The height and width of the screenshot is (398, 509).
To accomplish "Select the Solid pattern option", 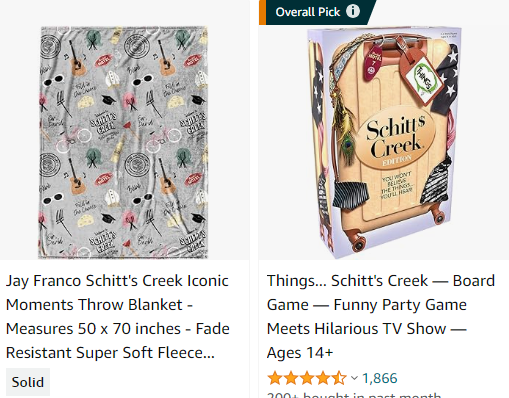I will pyautogui.click(x=28, y=382).
